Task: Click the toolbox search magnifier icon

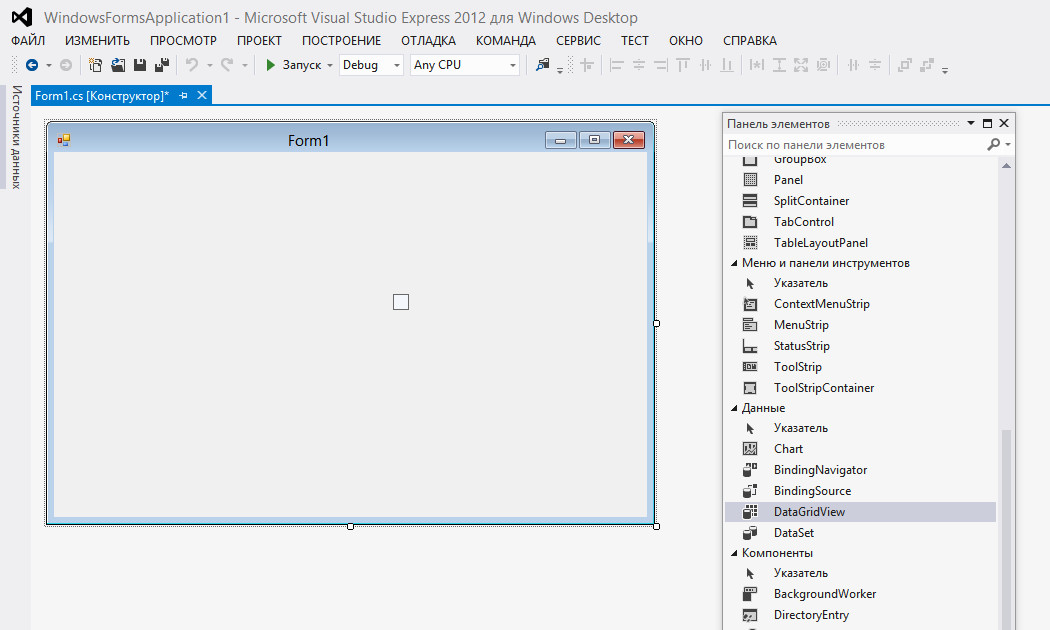Action: [994, 145]
